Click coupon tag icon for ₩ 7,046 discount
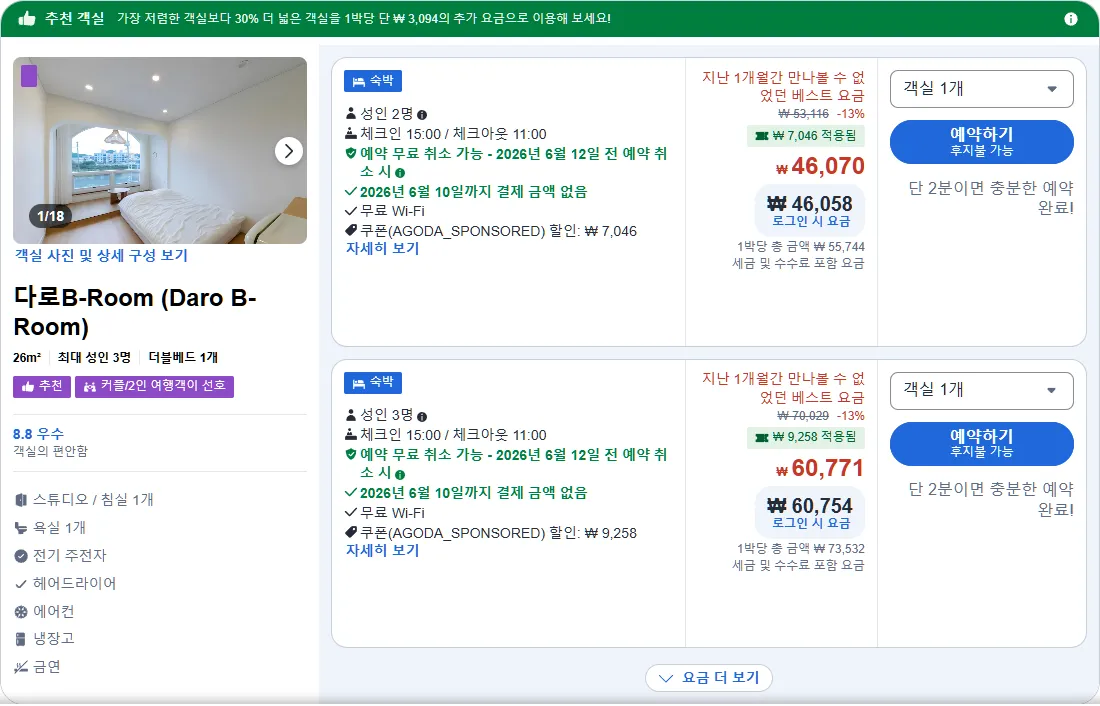This screenshot has height=706, width=1100. [351, 230]
